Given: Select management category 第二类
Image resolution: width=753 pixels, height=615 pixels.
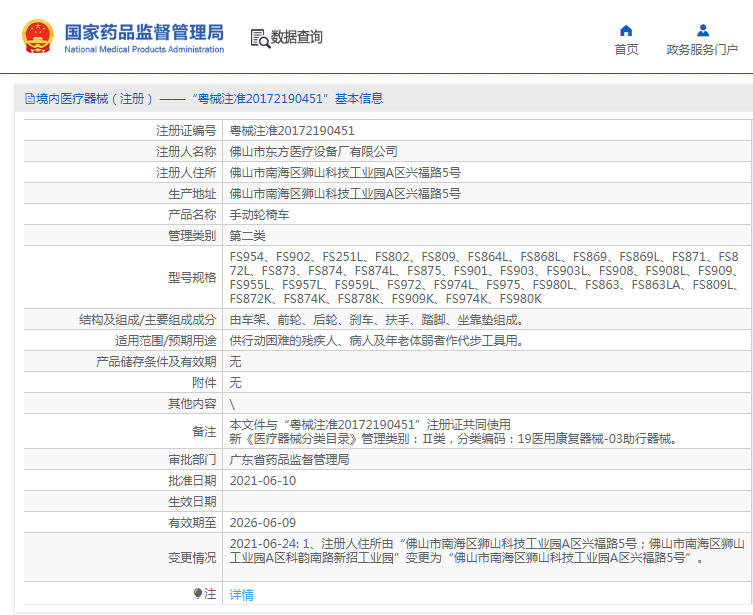Looking at the screenshot, I should 247,236.
